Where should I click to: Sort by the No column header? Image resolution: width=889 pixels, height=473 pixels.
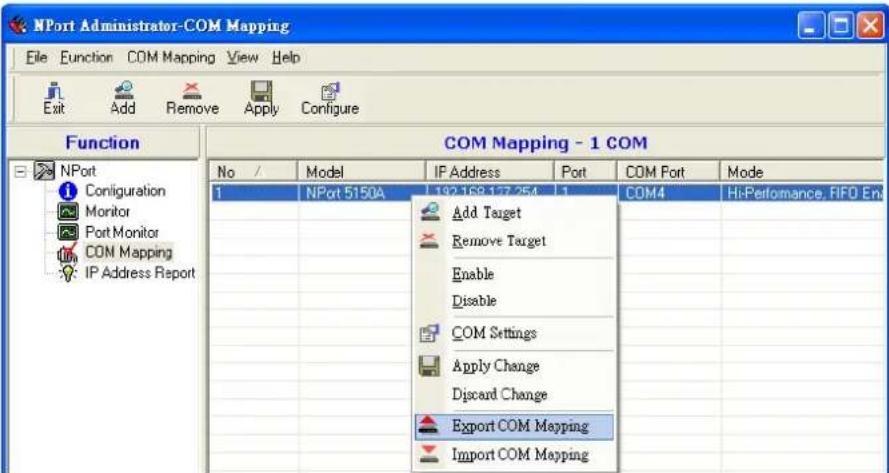pos(253,172)
